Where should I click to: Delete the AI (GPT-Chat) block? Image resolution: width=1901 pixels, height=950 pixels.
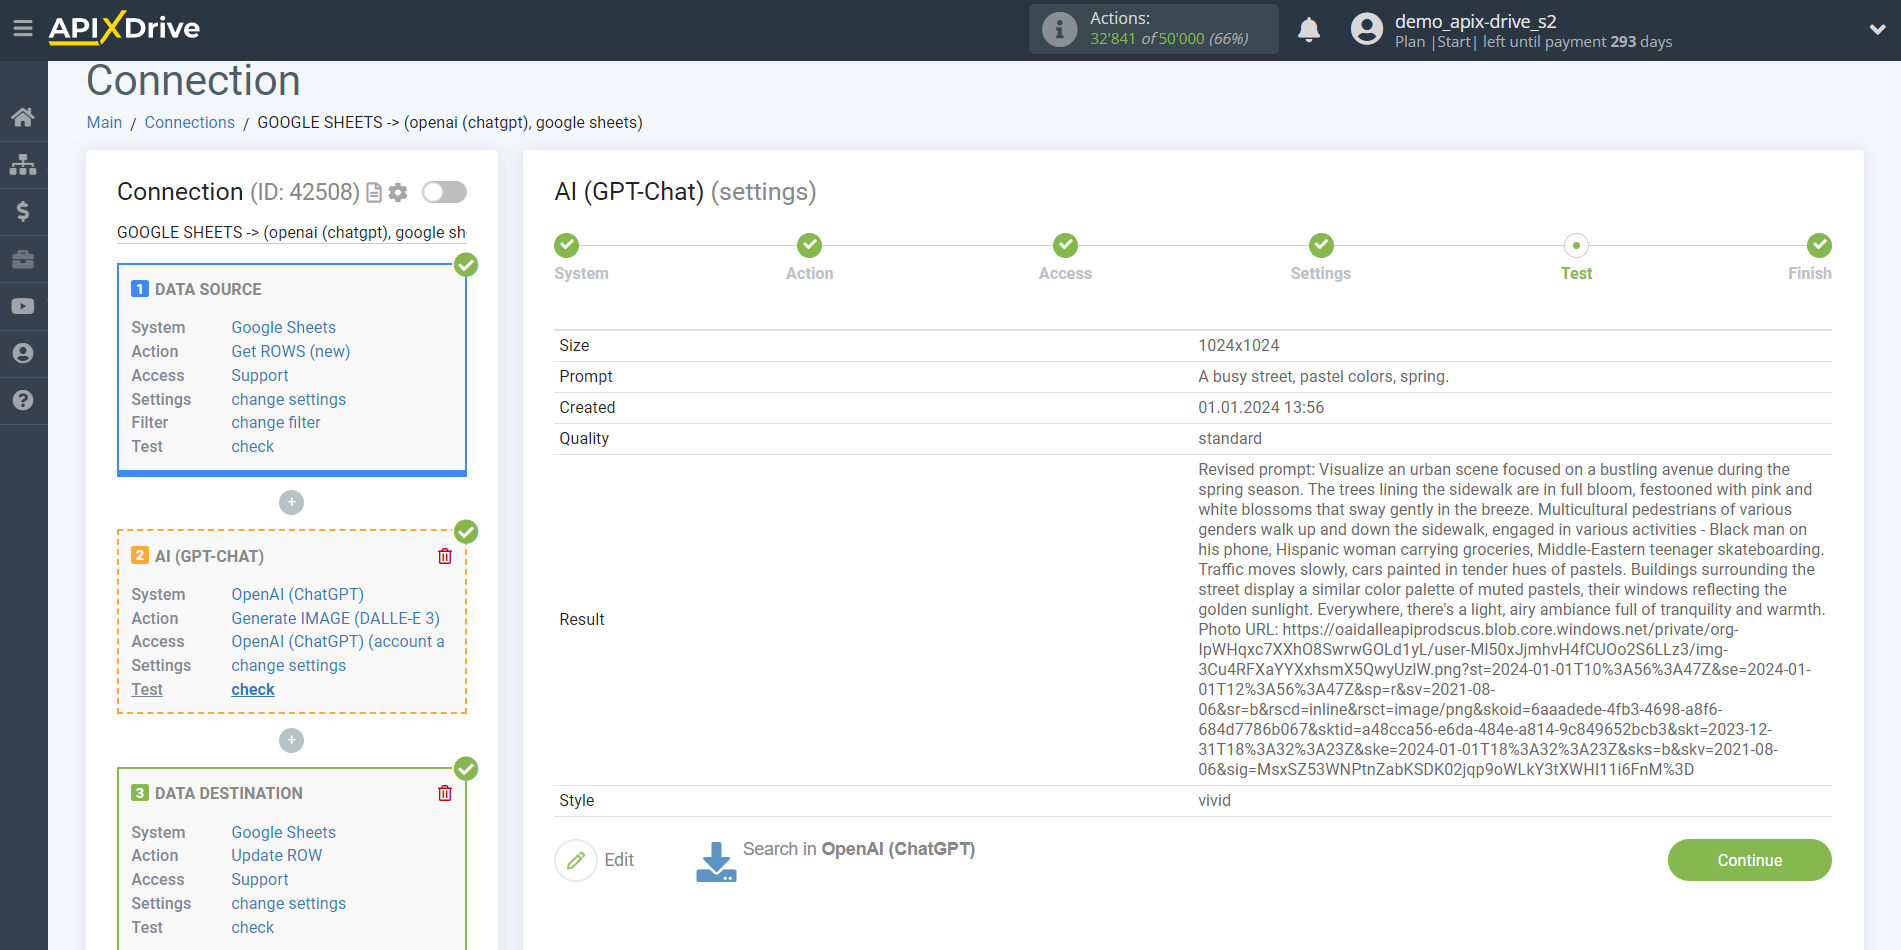click(445, 556)
